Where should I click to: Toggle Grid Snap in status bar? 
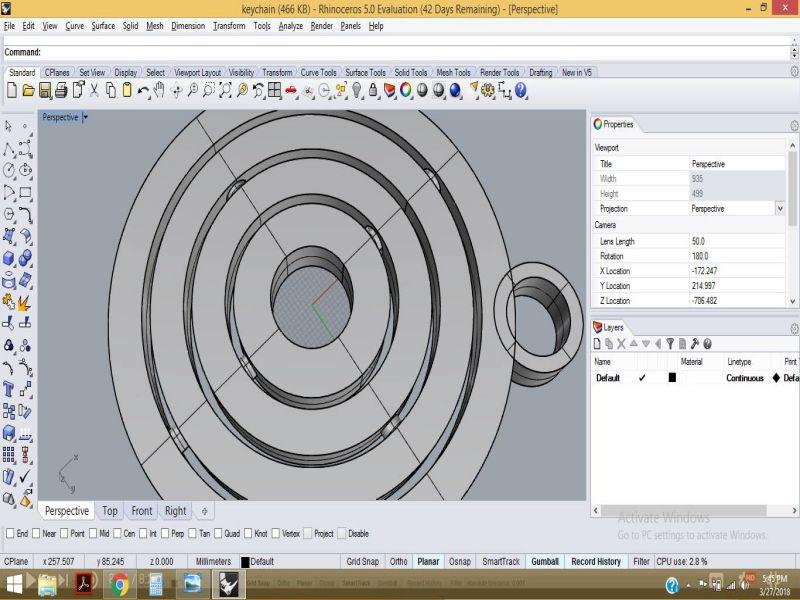point(361,562)
